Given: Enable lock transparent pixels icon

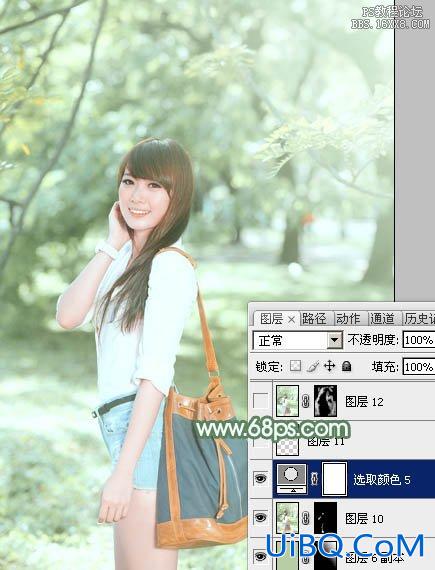Looking at the screenshot, I should click(295, 366).
